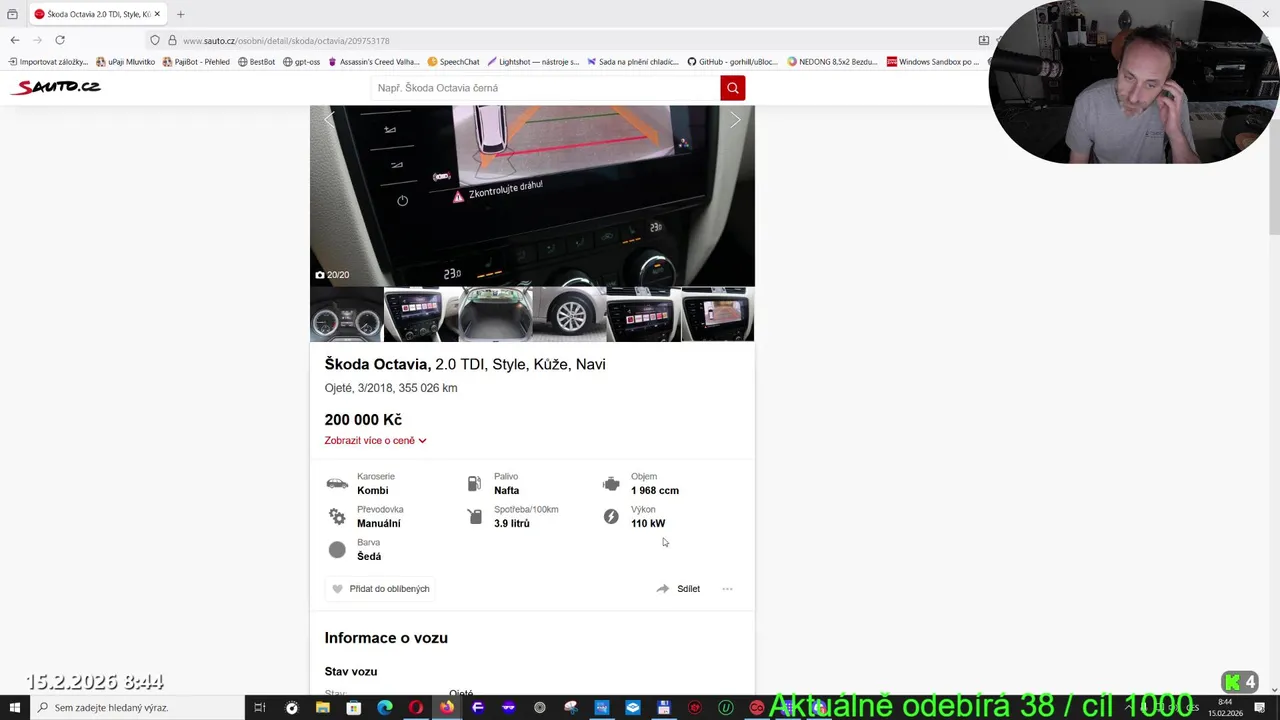Click the price 200 000 Kč
1280x720 pixels.
[363, 420]
